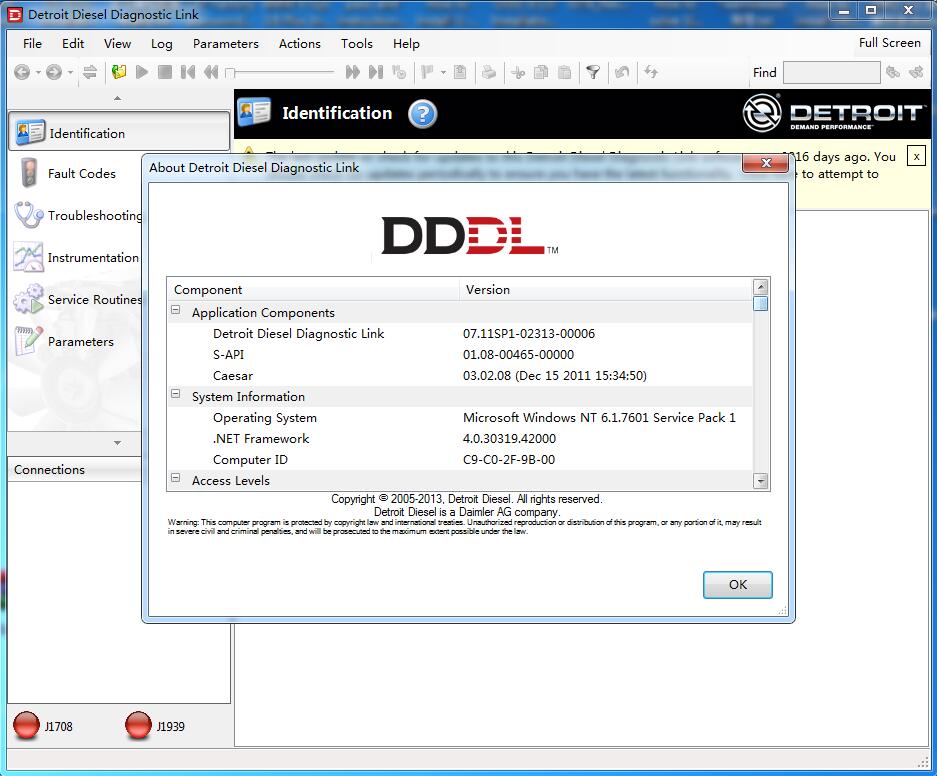The width and height of the screenshot is (937, 776).
Task: Click the Forward navigation arrow in toolbar
Action: coord(54,72)
